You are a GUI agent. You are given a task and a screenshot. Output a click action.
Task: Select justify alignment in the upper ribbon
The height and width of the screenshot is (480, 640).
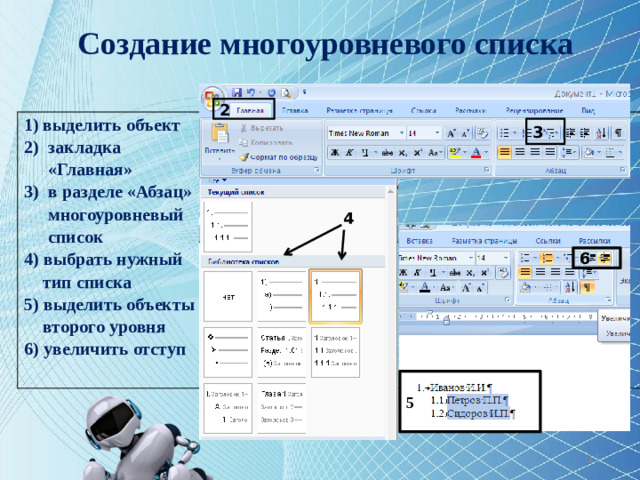pos(551,152)
